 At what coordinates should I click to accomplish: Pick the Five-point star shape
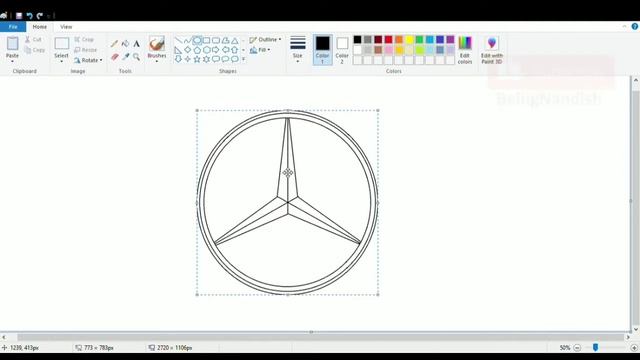click(197, 59)
